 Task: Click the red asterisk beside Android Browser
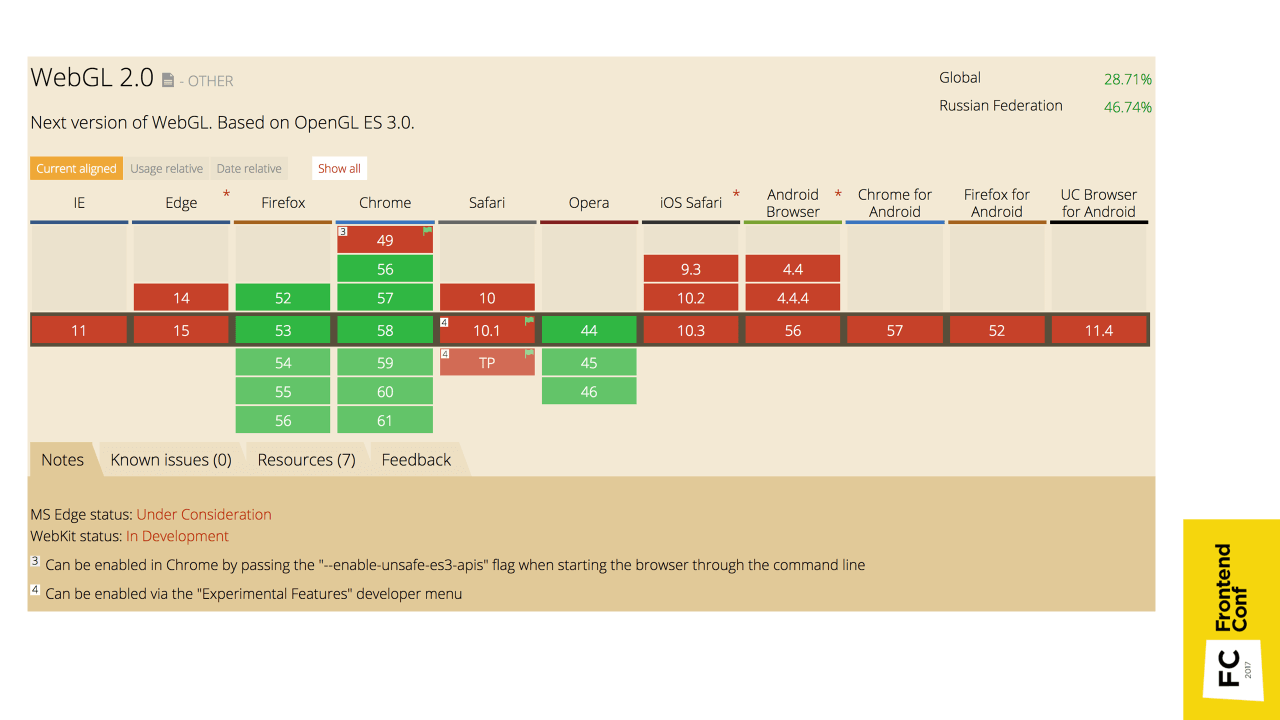[838, 194]
